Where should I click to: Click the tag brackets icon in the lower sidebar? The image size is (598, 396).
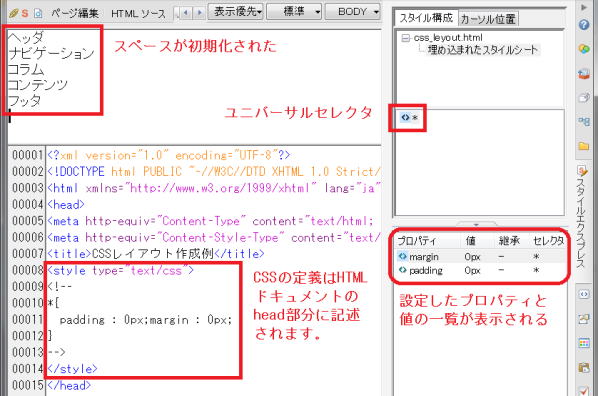tap(584, 294)
